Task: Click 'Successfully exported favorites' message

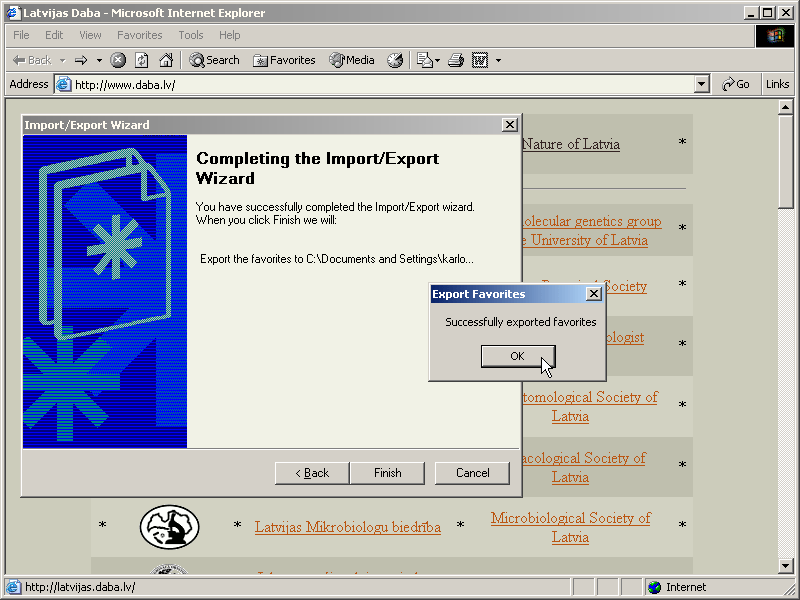Action: tap(520, 322)
